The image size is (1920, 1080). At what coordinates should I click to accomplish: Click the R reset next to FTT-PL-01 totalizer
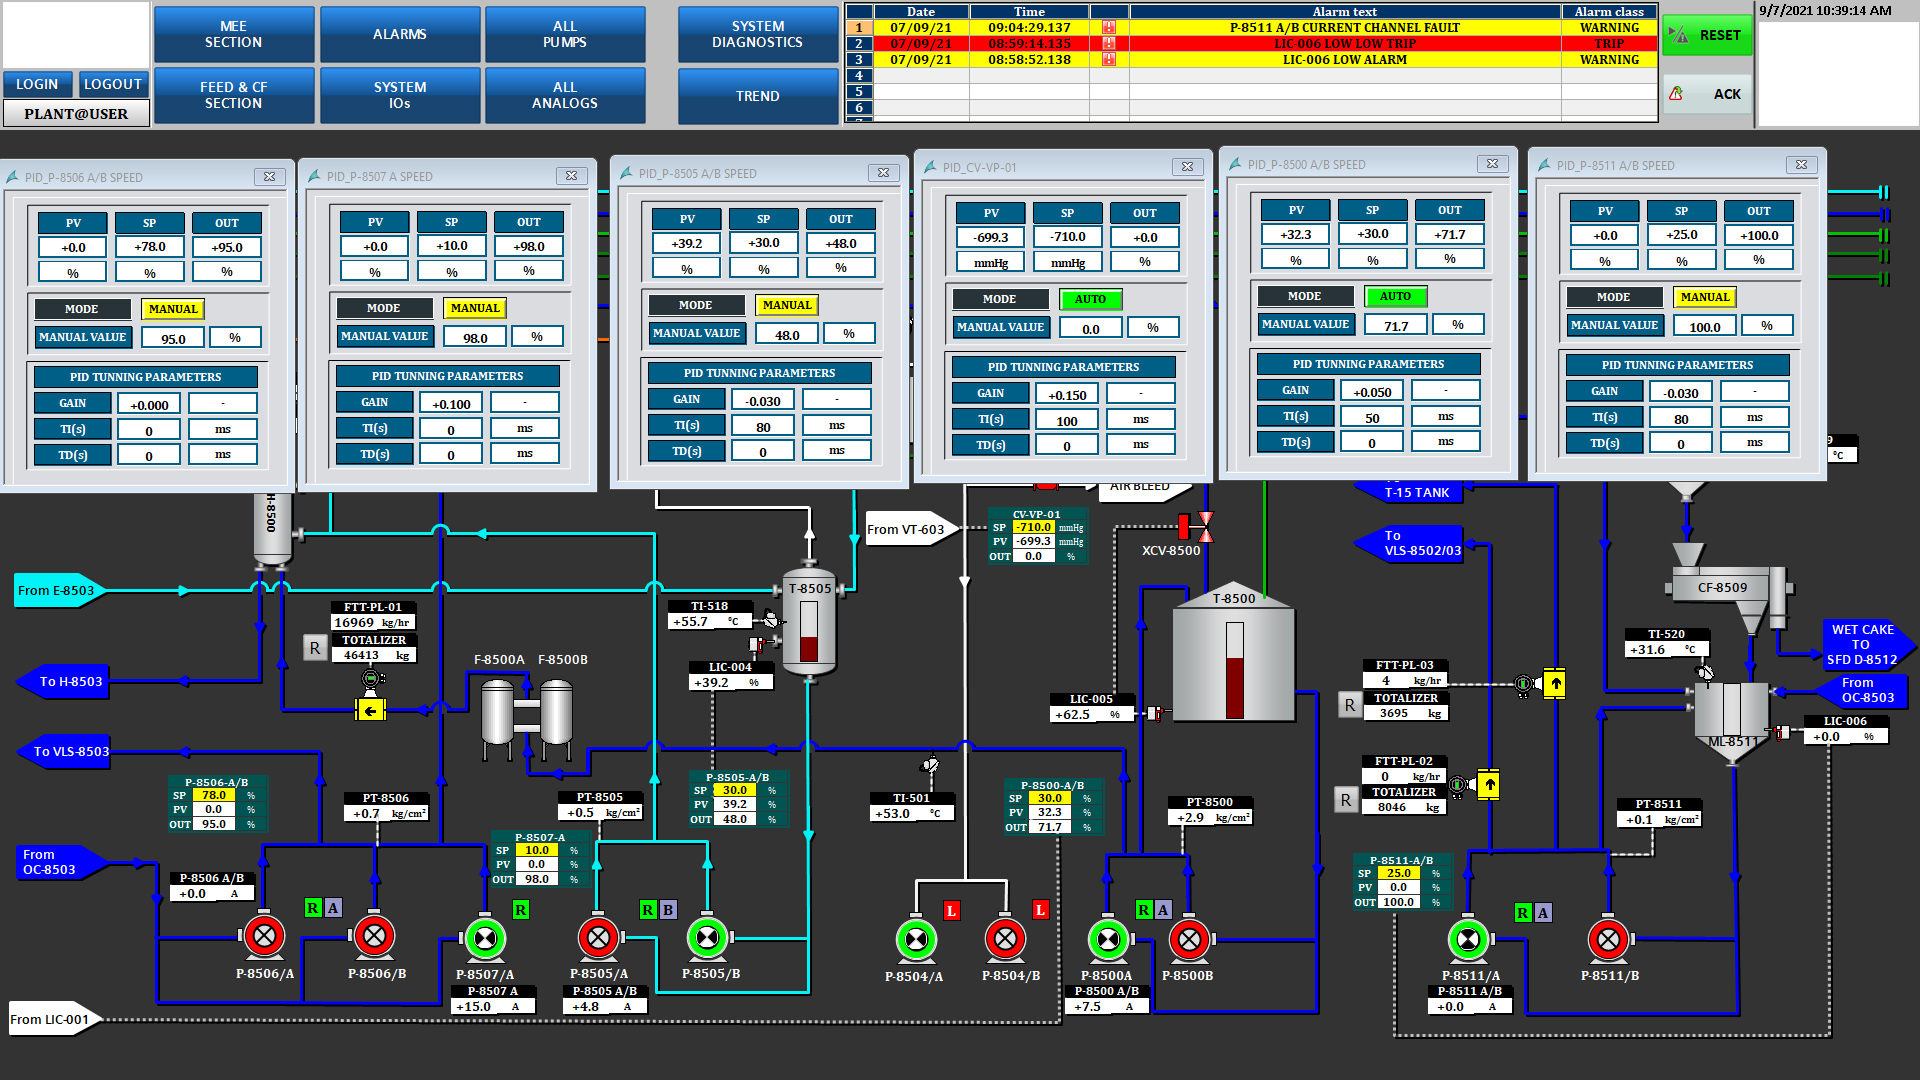click(315, 648)
